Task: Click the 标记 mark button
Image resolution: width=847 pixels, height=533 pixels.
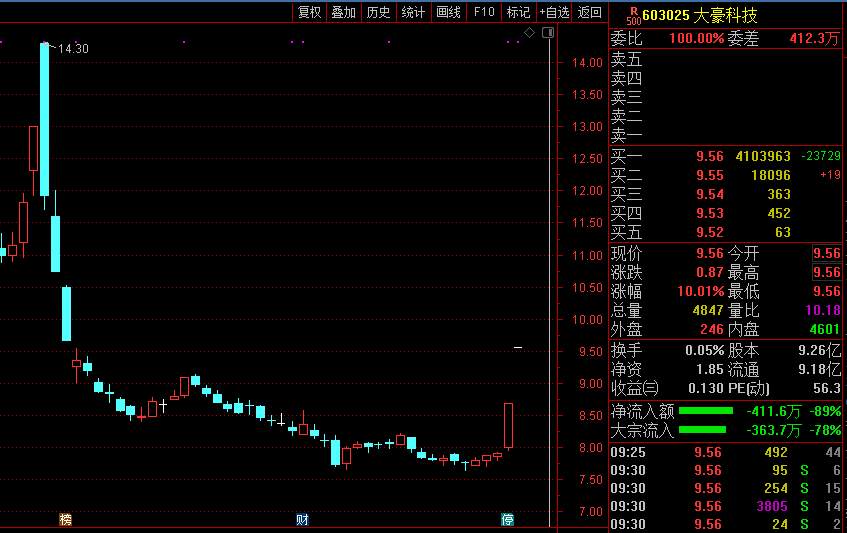Action: (x=519, y=12)
